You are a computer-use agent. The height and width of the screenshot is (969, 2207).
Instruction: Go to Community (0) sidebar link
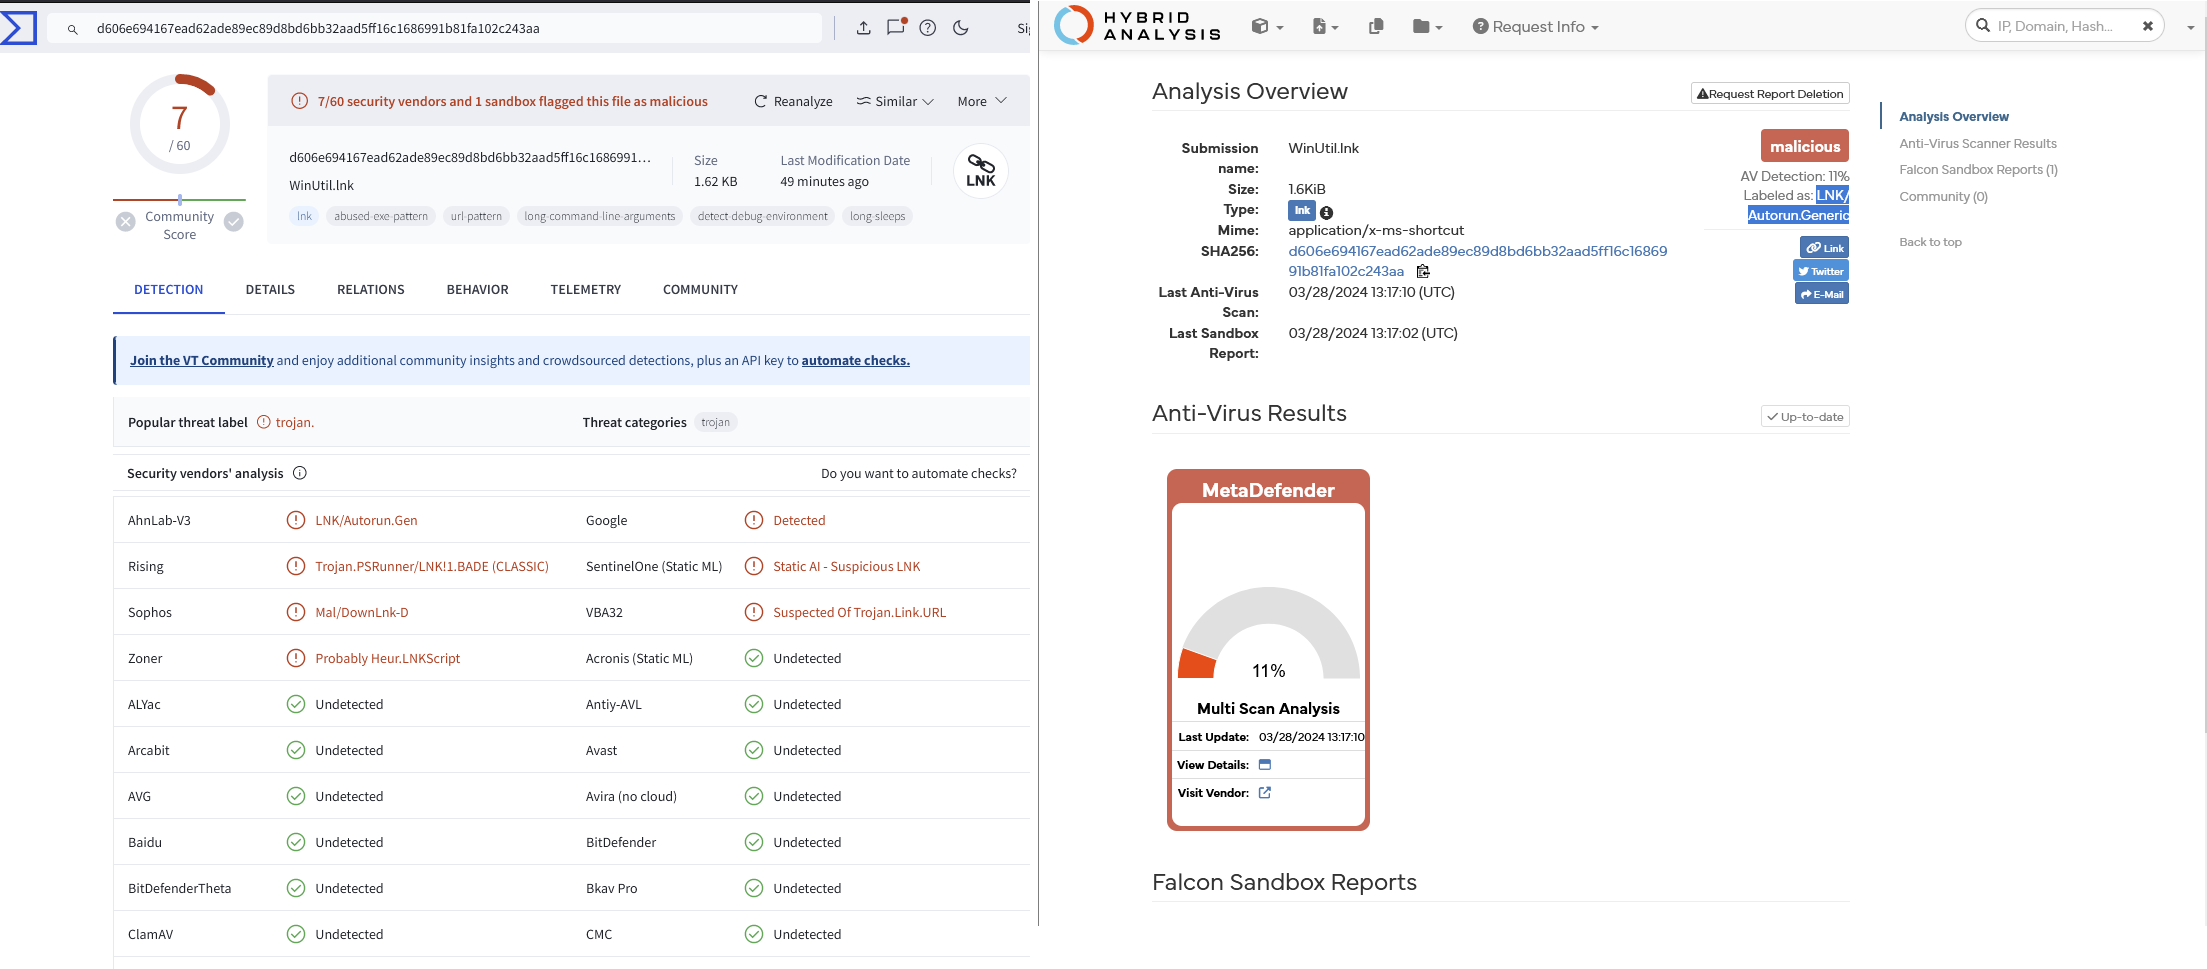[1943, 197]
